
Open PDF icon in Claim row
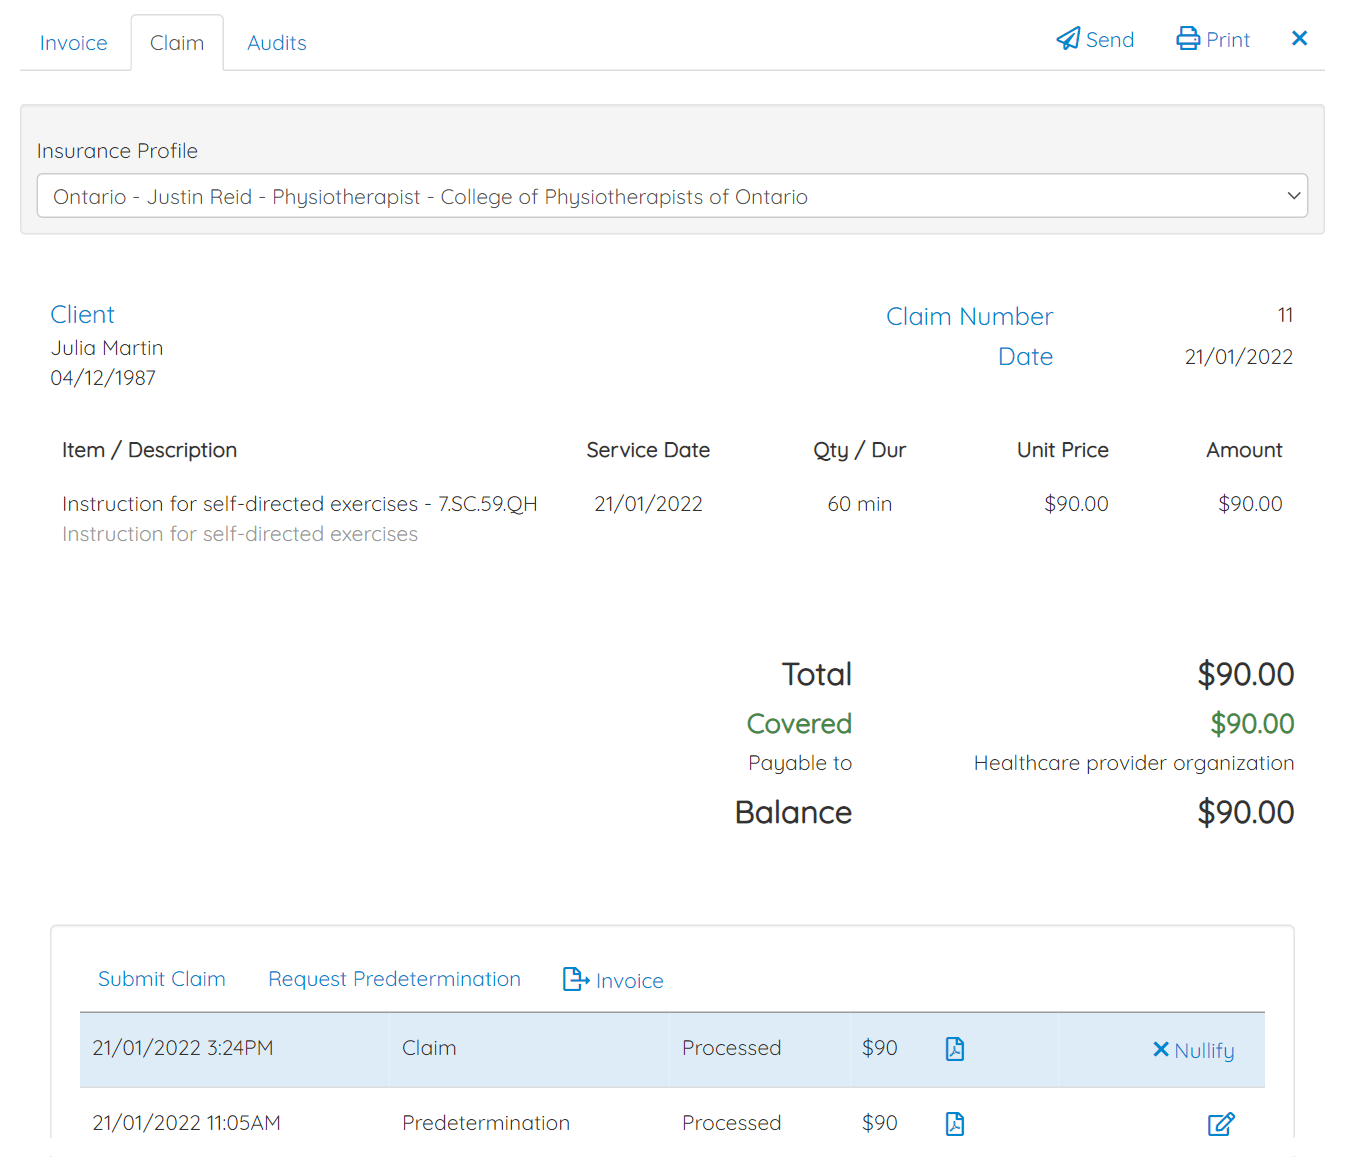(x=955, y=1049)
